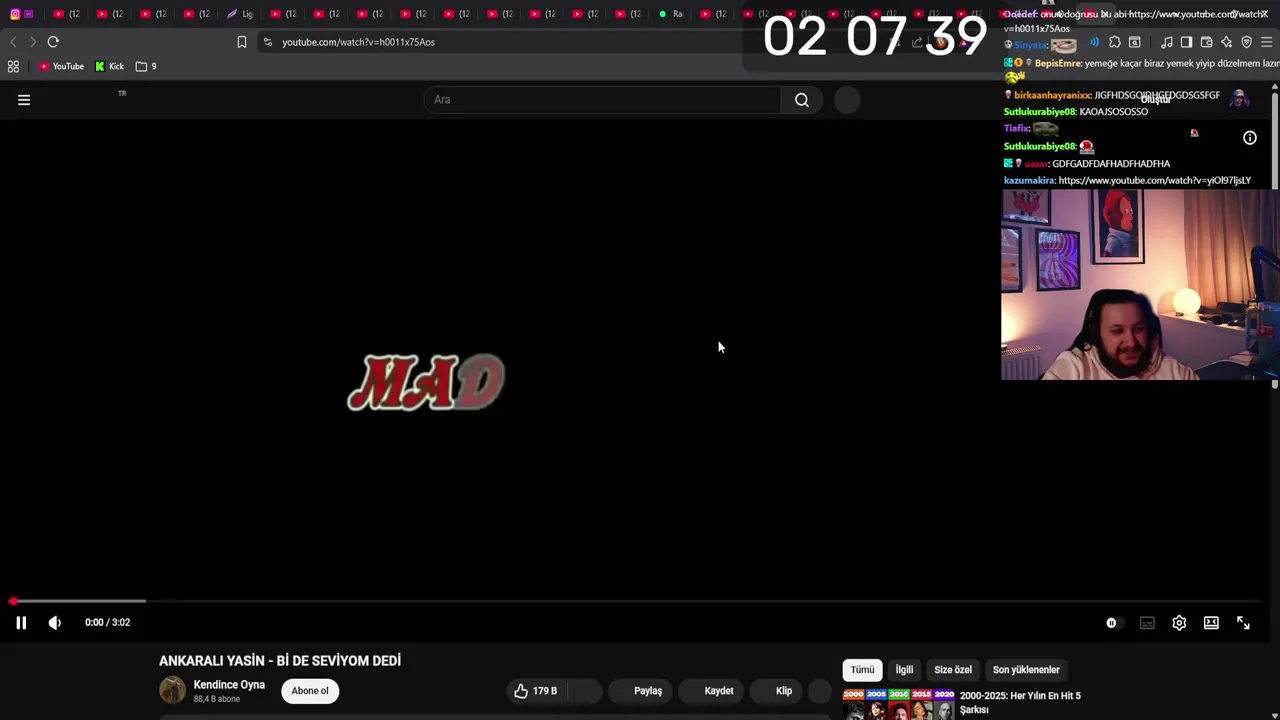Click the MAD logo in the video
This screenshot has height=720, width=1280.
pos(426,382)
